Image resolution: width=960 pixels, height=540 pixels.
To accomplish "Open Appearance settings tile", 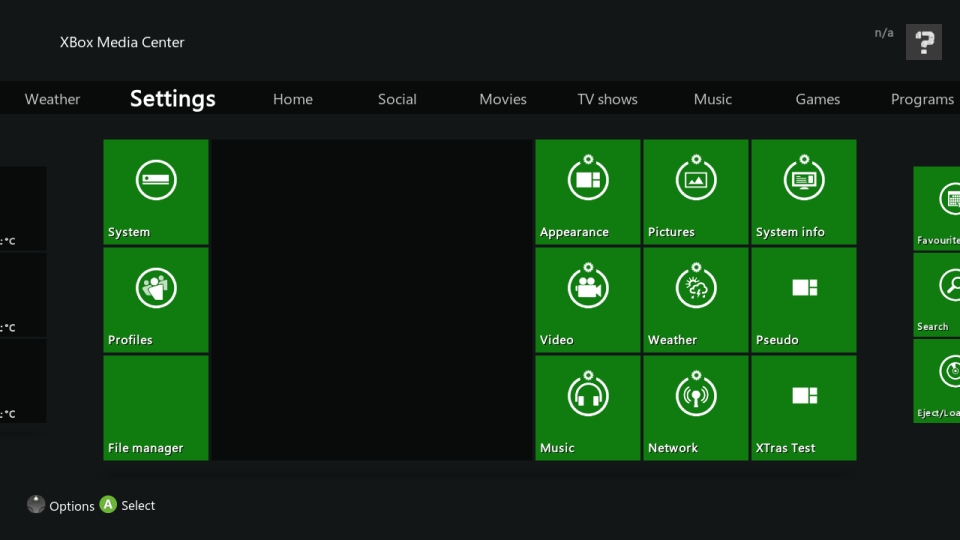I will point(588,192).
